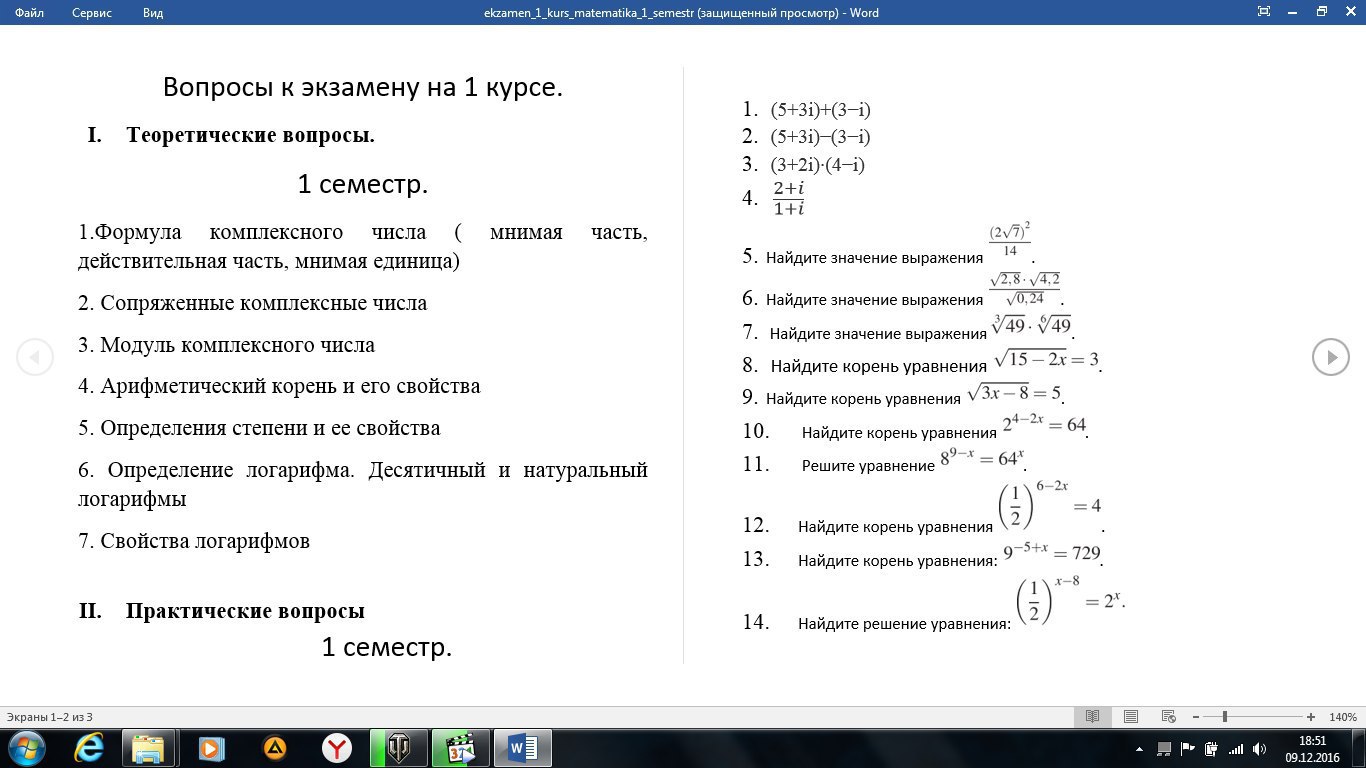The width and height of the screenshot is (1366, 768).
Task: Switch to Word taskbar button
Action: [523, 748]
